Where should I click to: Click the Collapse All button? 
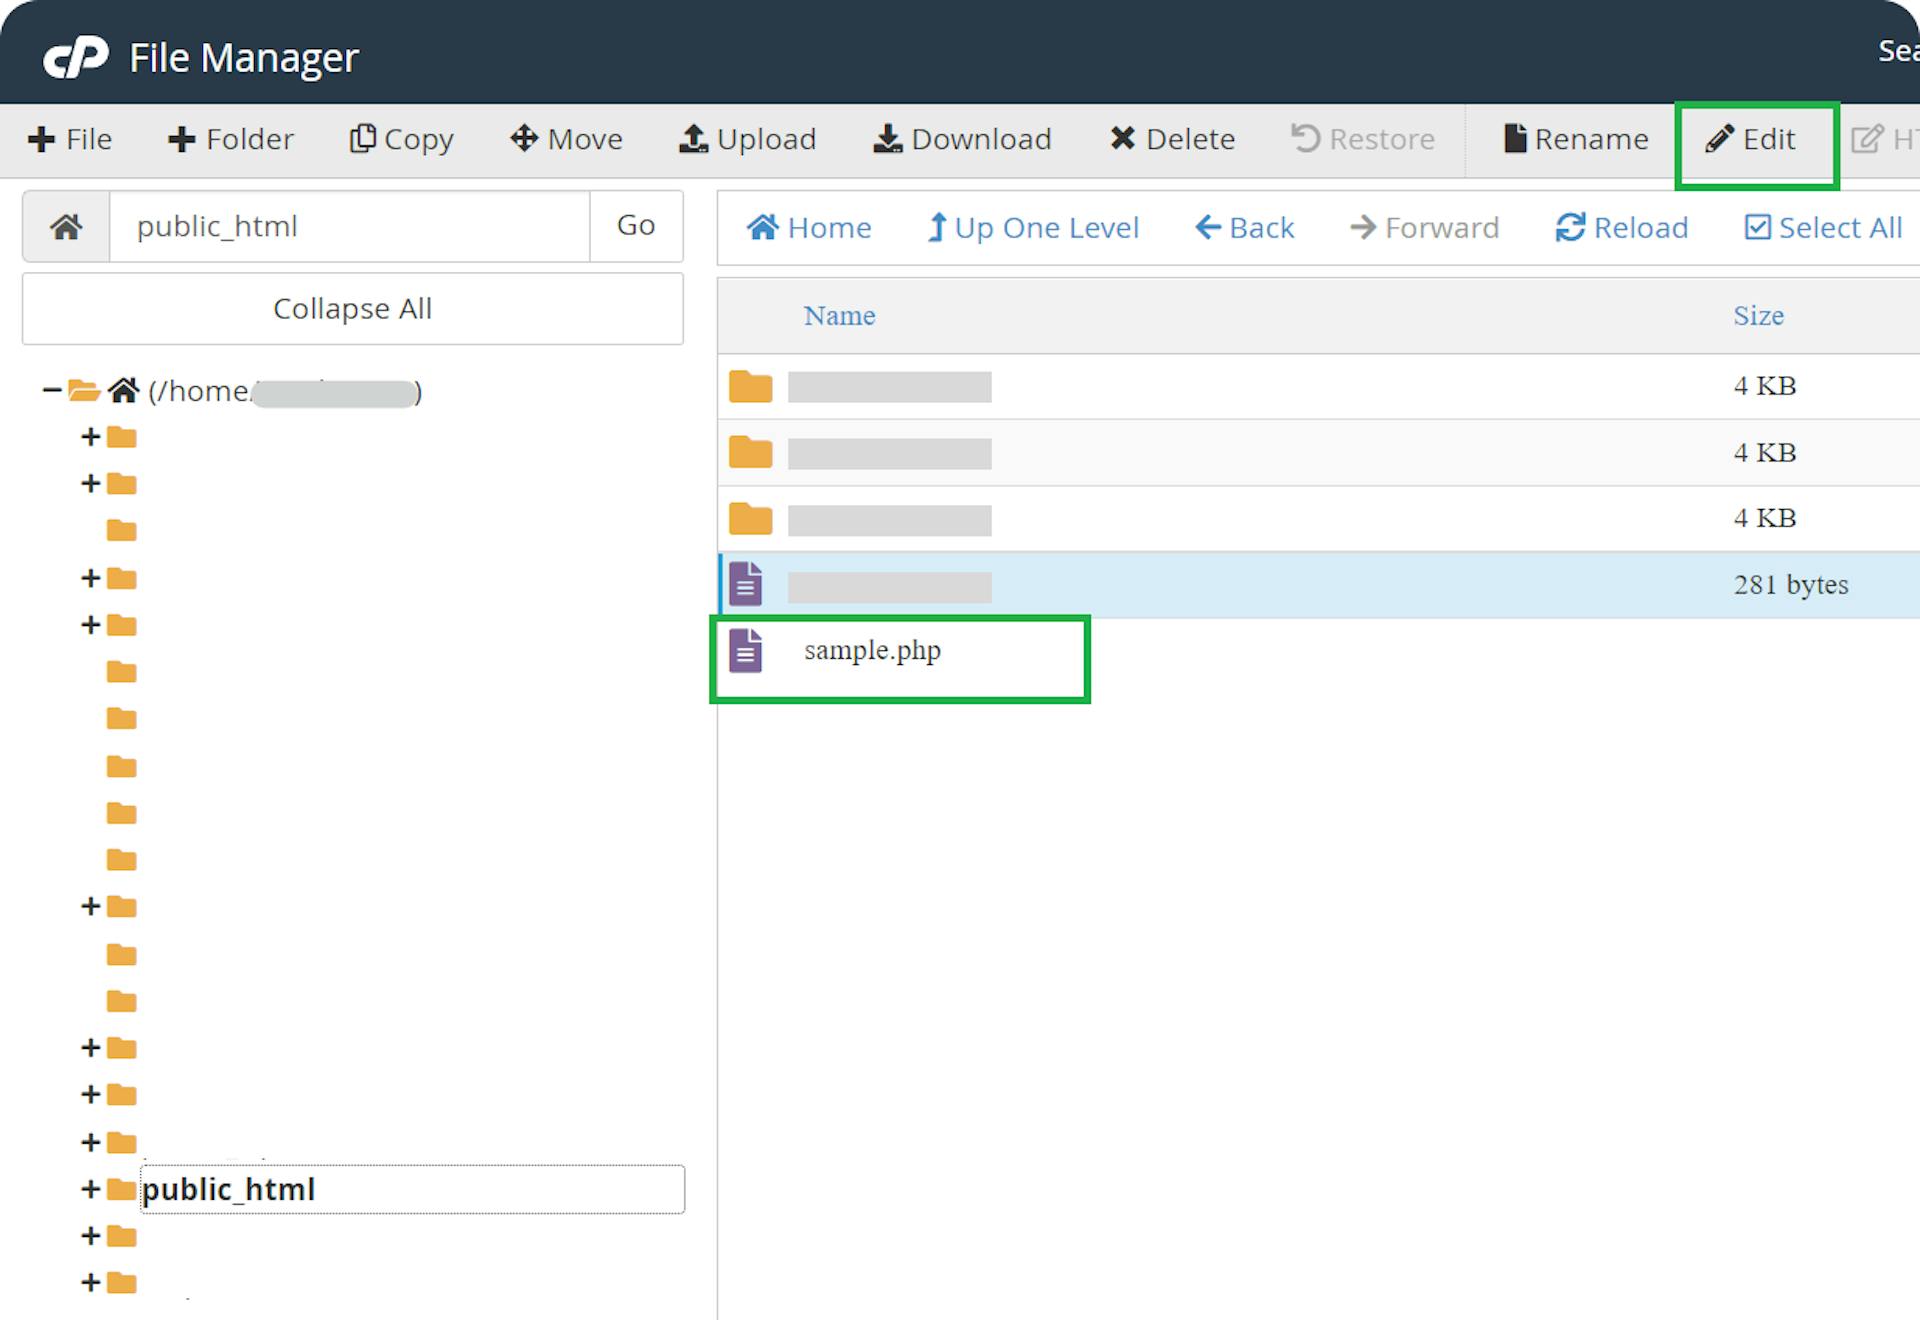coord(352,309)
